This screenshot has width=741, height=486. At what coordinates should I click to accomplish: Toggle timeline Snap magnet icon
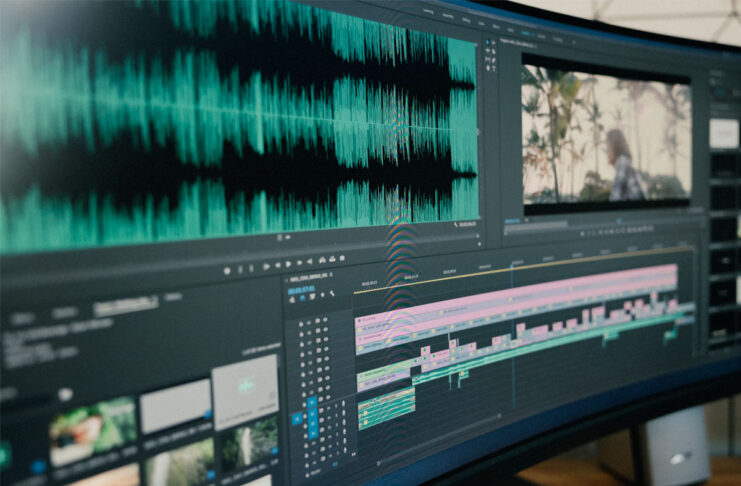point(302,298)
